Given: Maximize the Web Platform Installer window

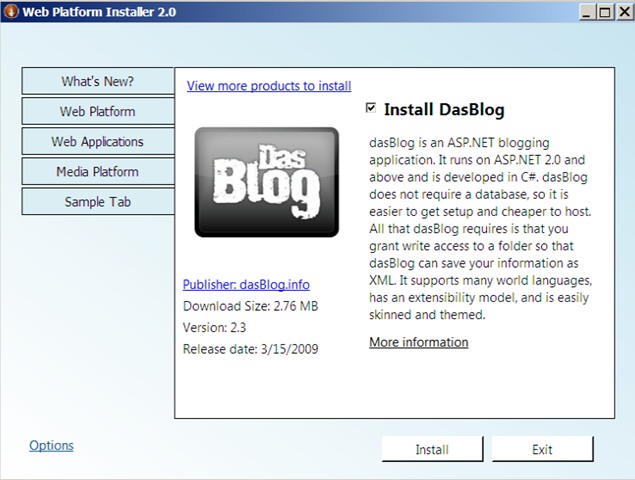Looking at the screenshot, I should [605, 12].
